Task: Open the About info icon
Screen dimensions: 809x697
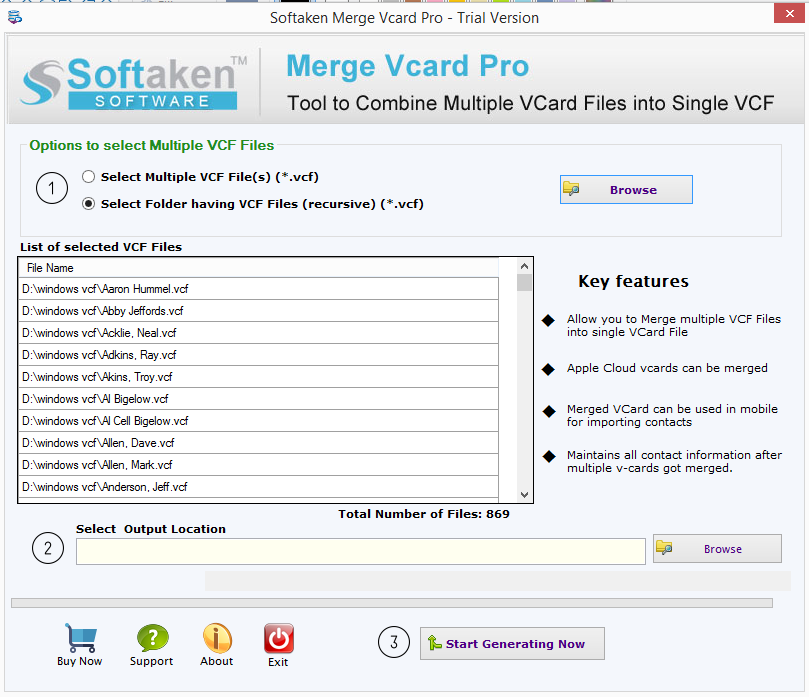Action: [217, 638]
